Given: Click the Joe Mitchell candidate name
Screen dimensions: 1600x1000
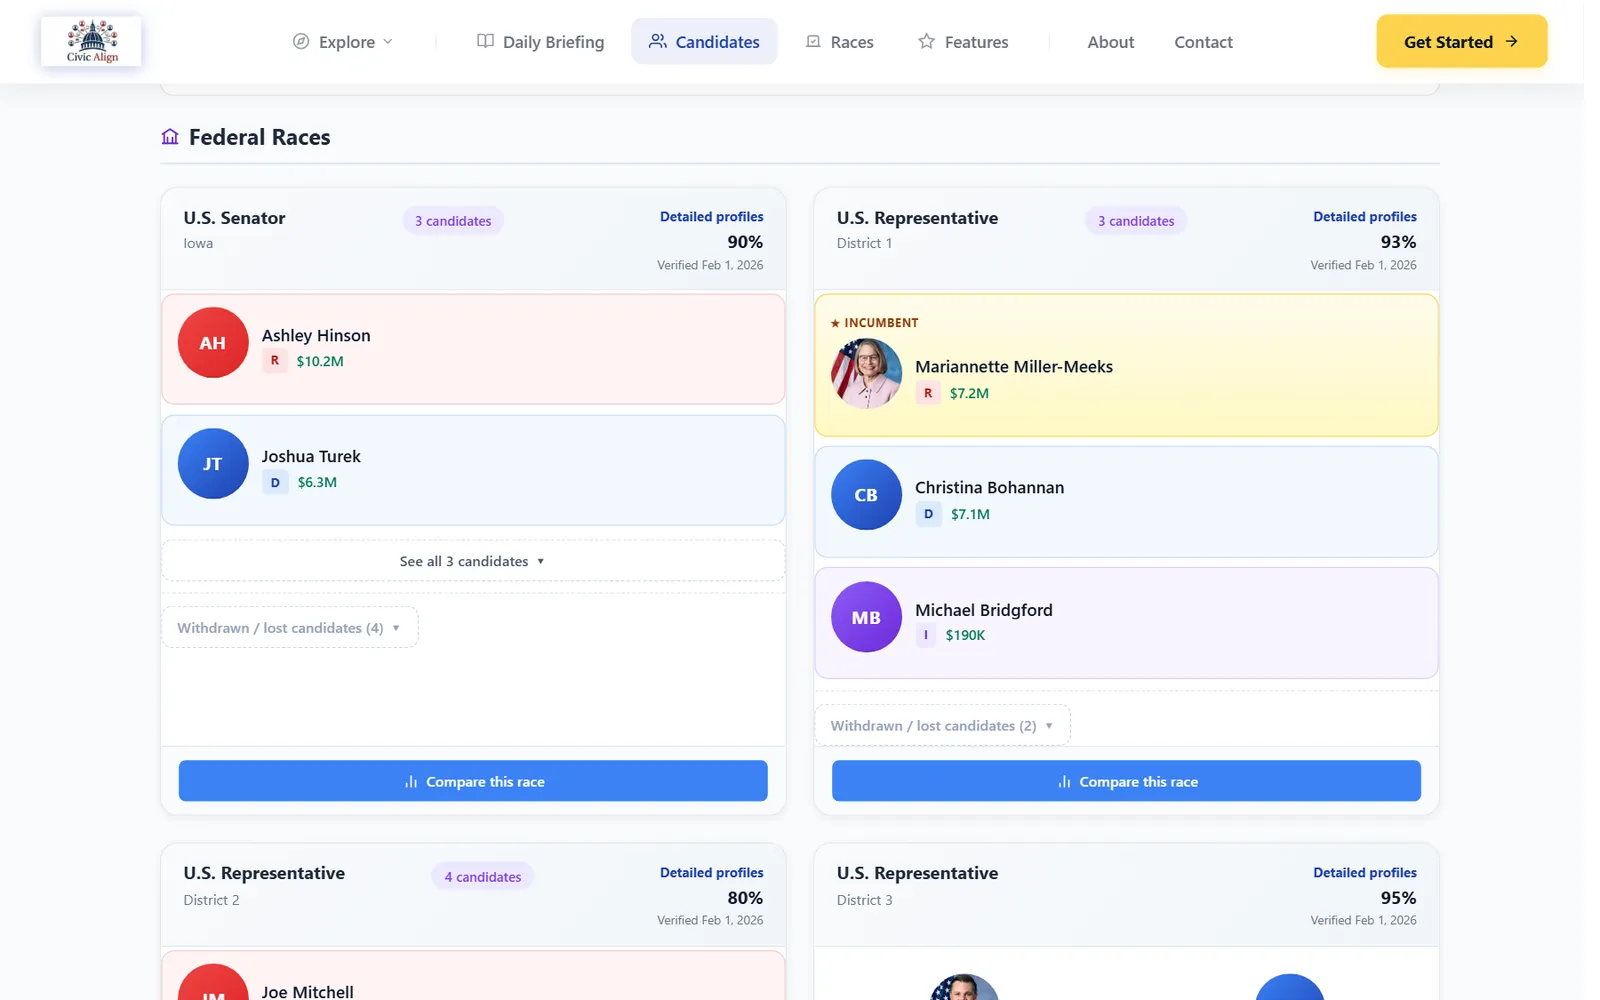Looking at the screenshot, I should [308, 991].
